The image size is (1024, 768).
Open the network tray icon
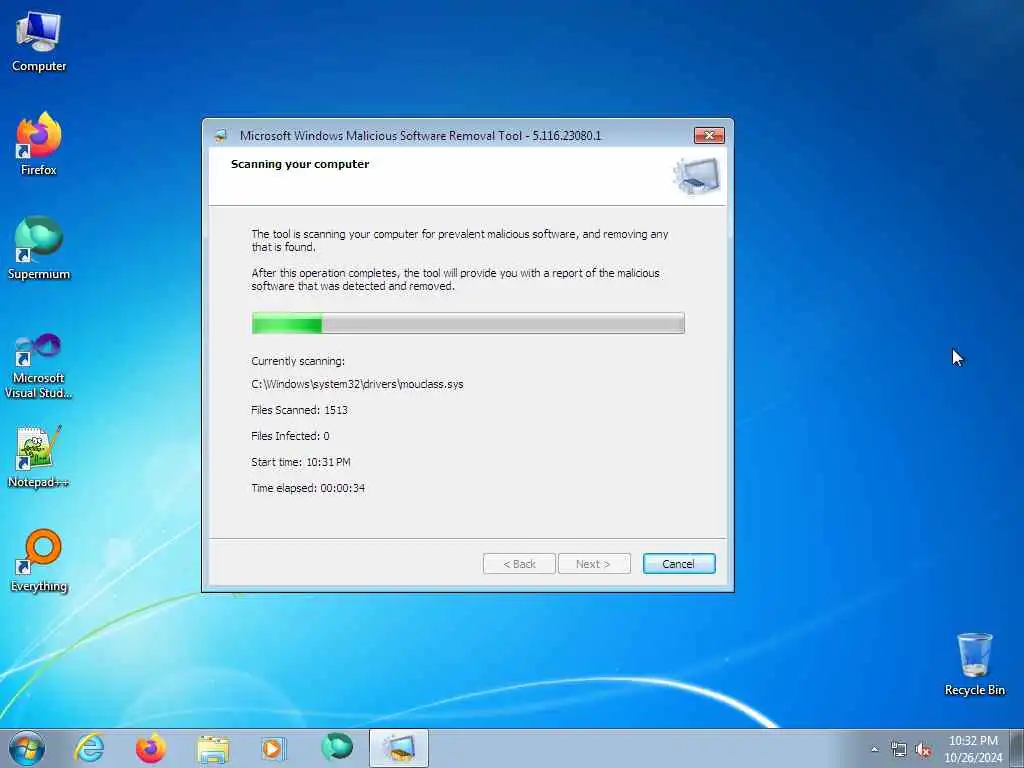click(899, 750)
